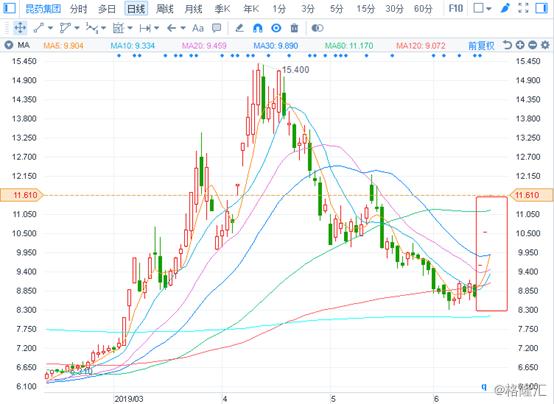This screenshot has height=404, width=554.
Task: Select the 60分 interval
Action: coord(423,8)
